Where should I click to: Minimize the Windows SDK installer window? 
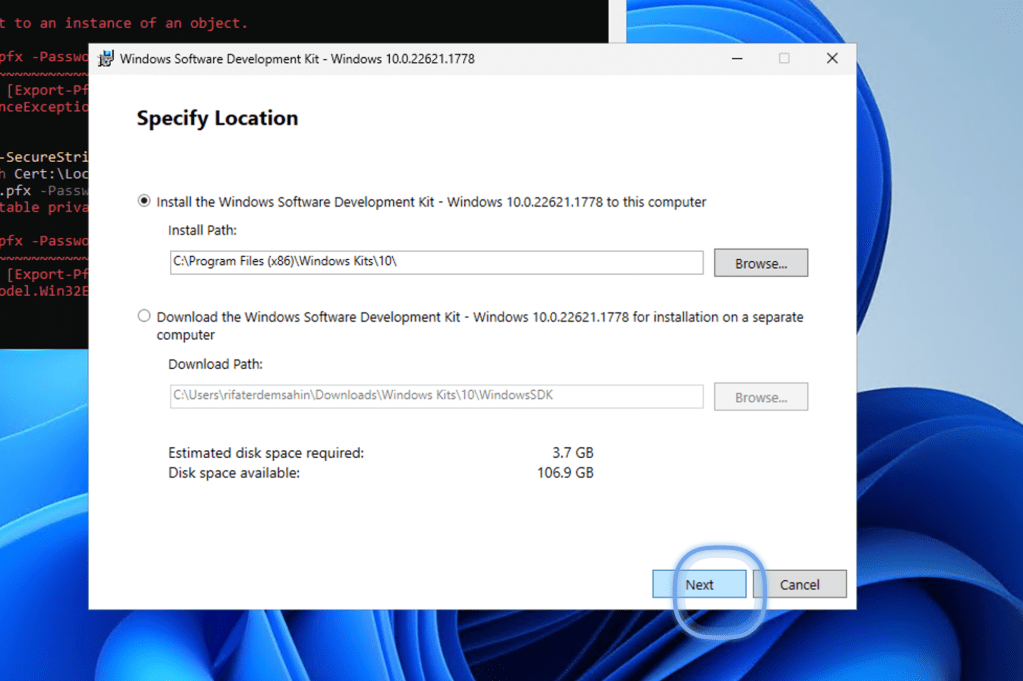737,59
